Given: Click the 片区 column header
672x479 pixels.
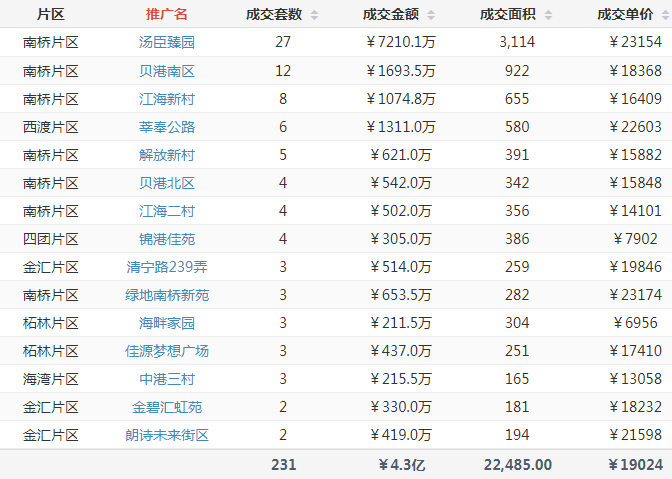Looking at the screenshot, I should 51,15.
